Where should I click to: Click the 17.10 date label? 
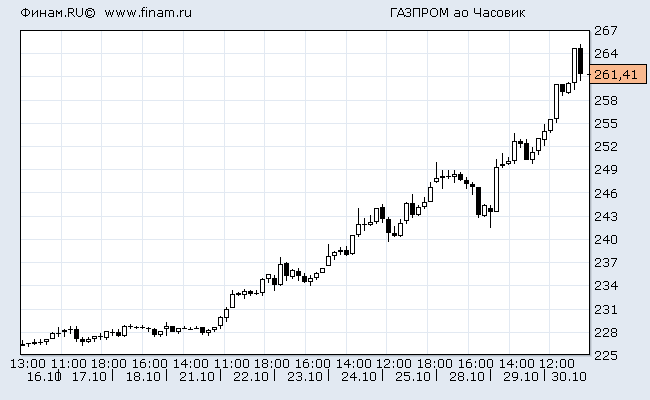click(89, 377)
